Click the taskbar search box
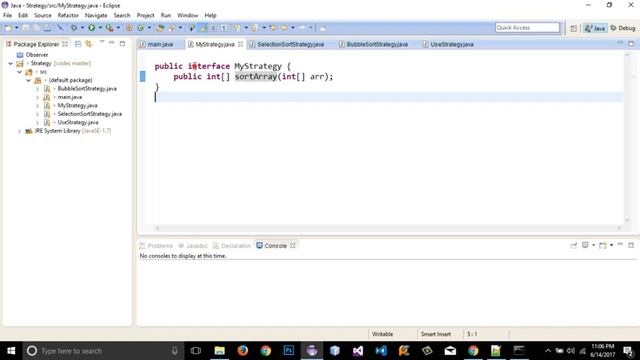 click(103, 351)
